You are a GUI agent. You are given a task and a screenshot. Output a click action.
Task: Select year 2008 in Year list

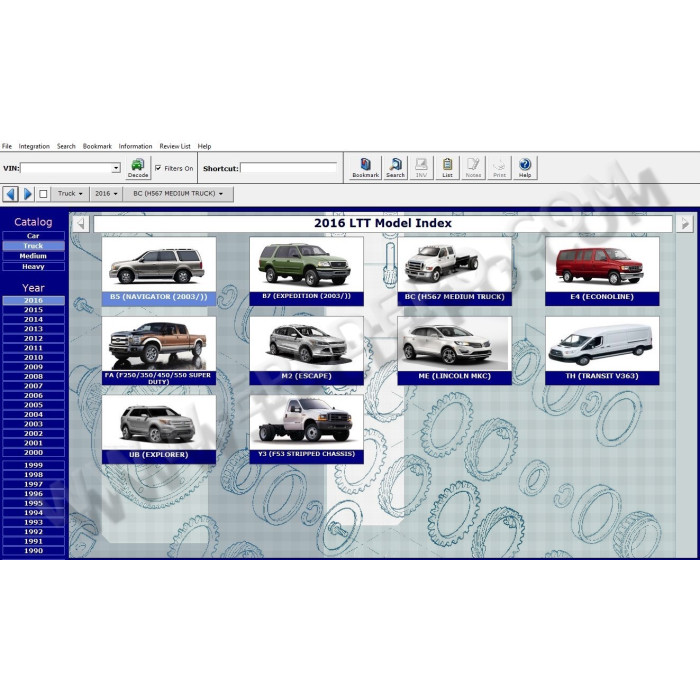click(33, 376)
